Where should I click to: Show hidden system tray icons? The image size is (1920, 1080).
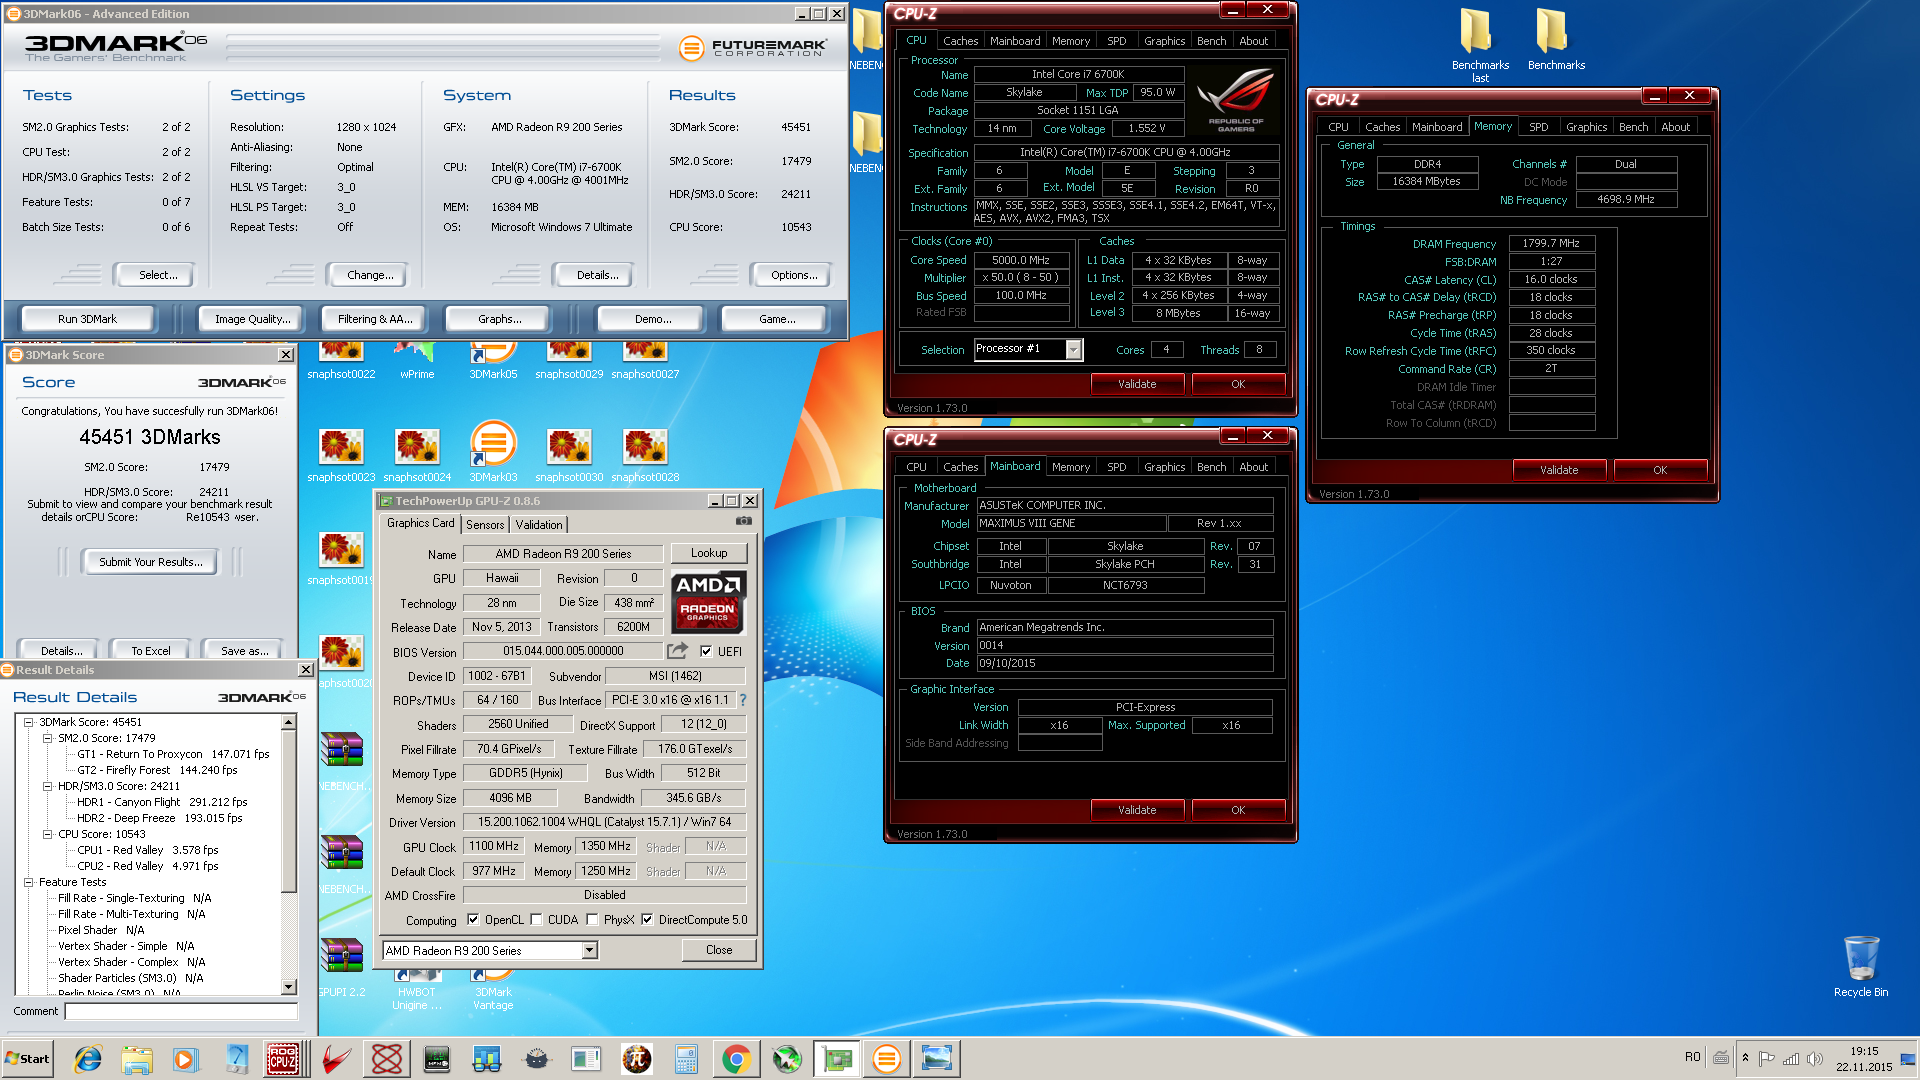[1745, 1058]
